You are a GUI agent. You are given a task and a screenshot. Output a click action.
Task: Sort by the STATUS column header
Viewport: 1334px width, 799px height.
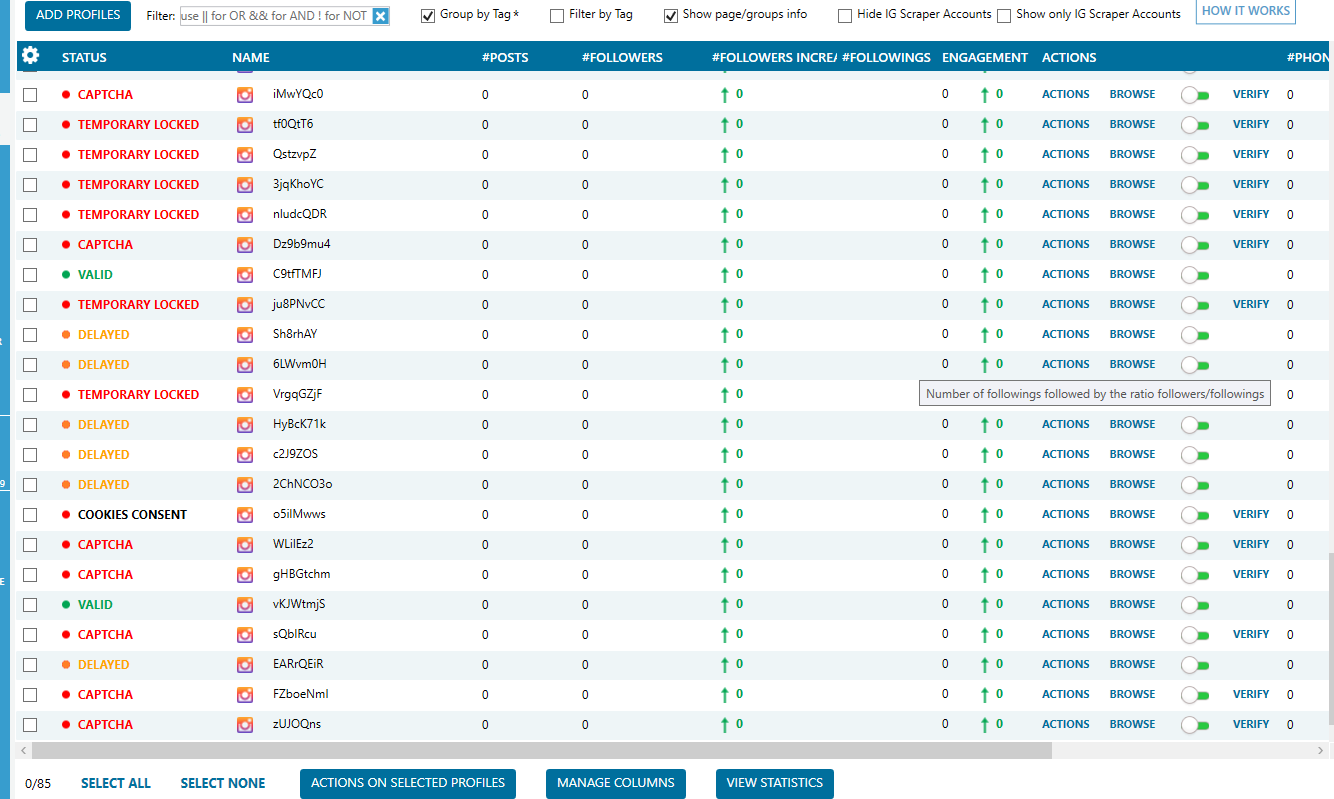click(84, 57)
